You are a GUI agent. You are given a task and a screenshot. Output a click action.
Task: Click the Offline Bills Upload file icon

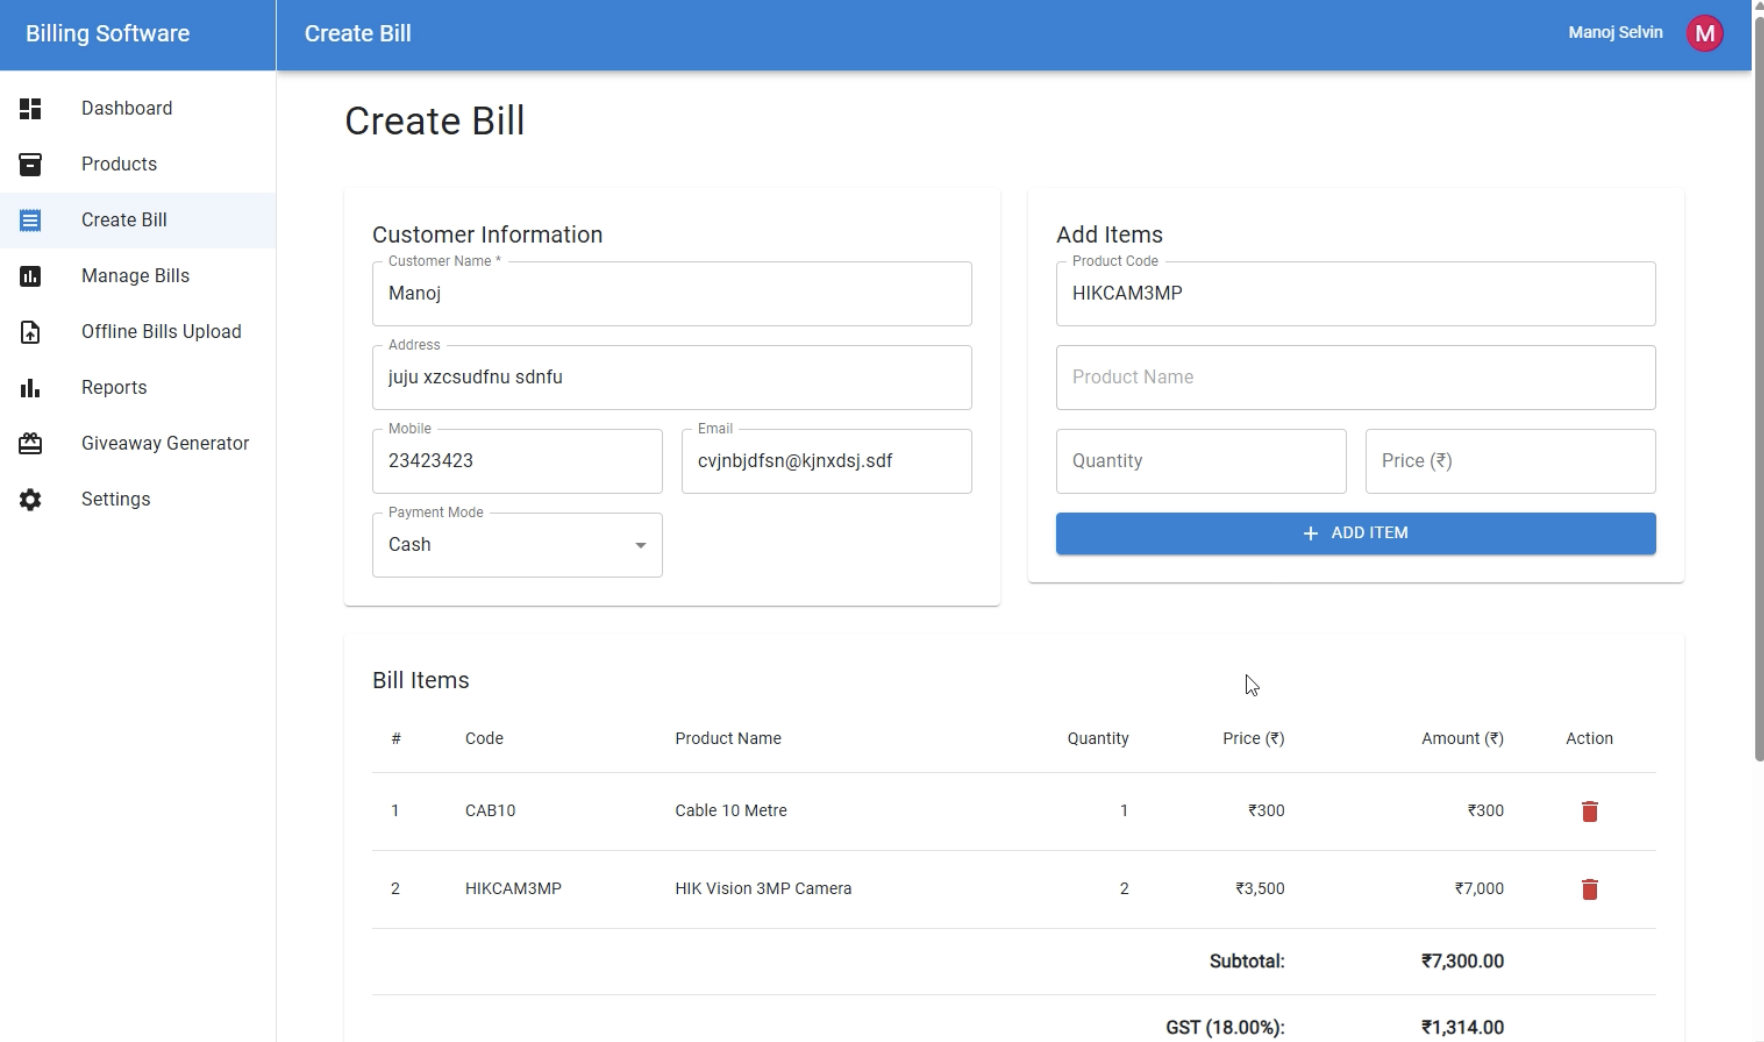[31, 332]
